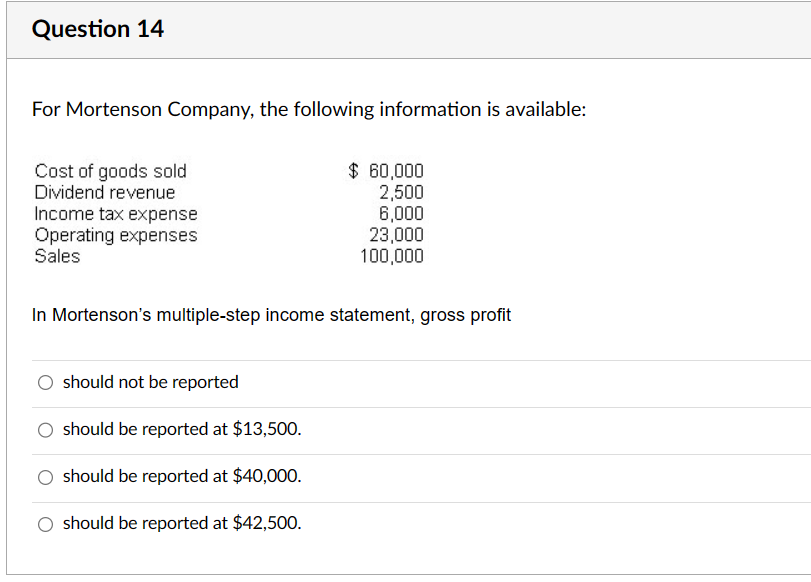Click the answer text "should be reported at $13,500"
This screenshot has width=811, height=582.
tap(182, 429)
